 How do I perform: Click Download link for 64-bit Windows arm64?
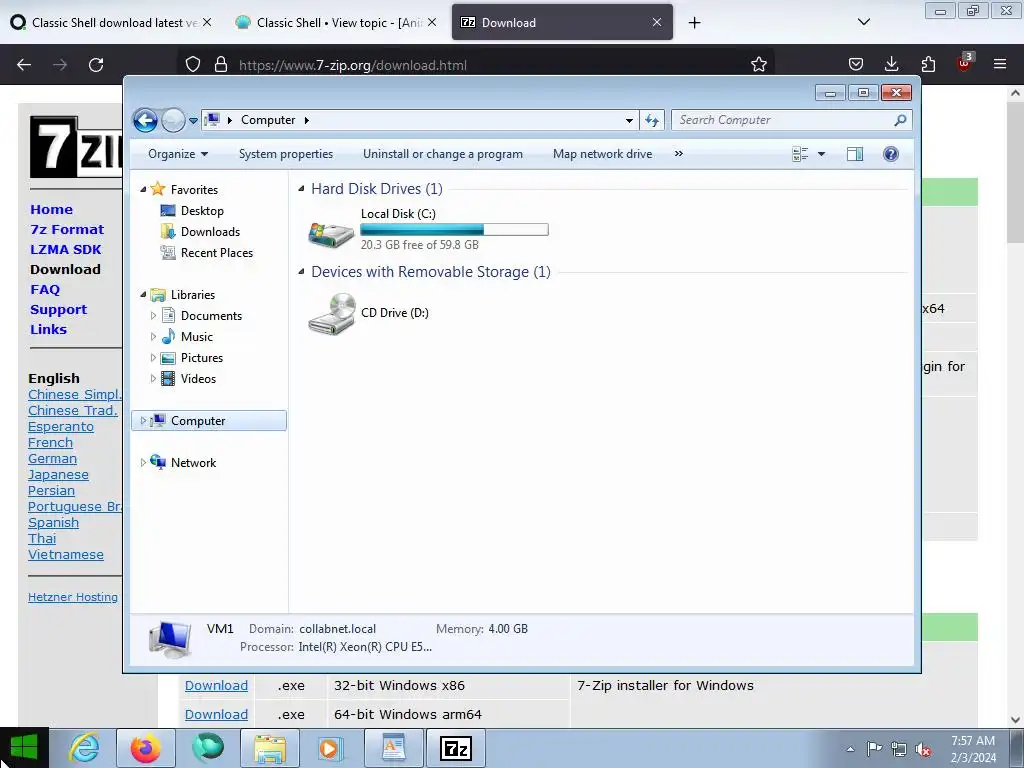[x=216, y=714]
